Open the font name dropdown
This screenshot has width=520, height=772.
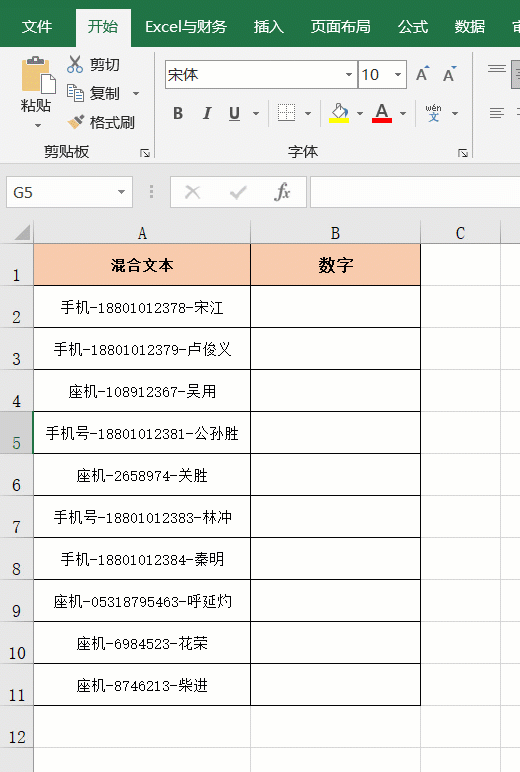(x=349, y=74)
